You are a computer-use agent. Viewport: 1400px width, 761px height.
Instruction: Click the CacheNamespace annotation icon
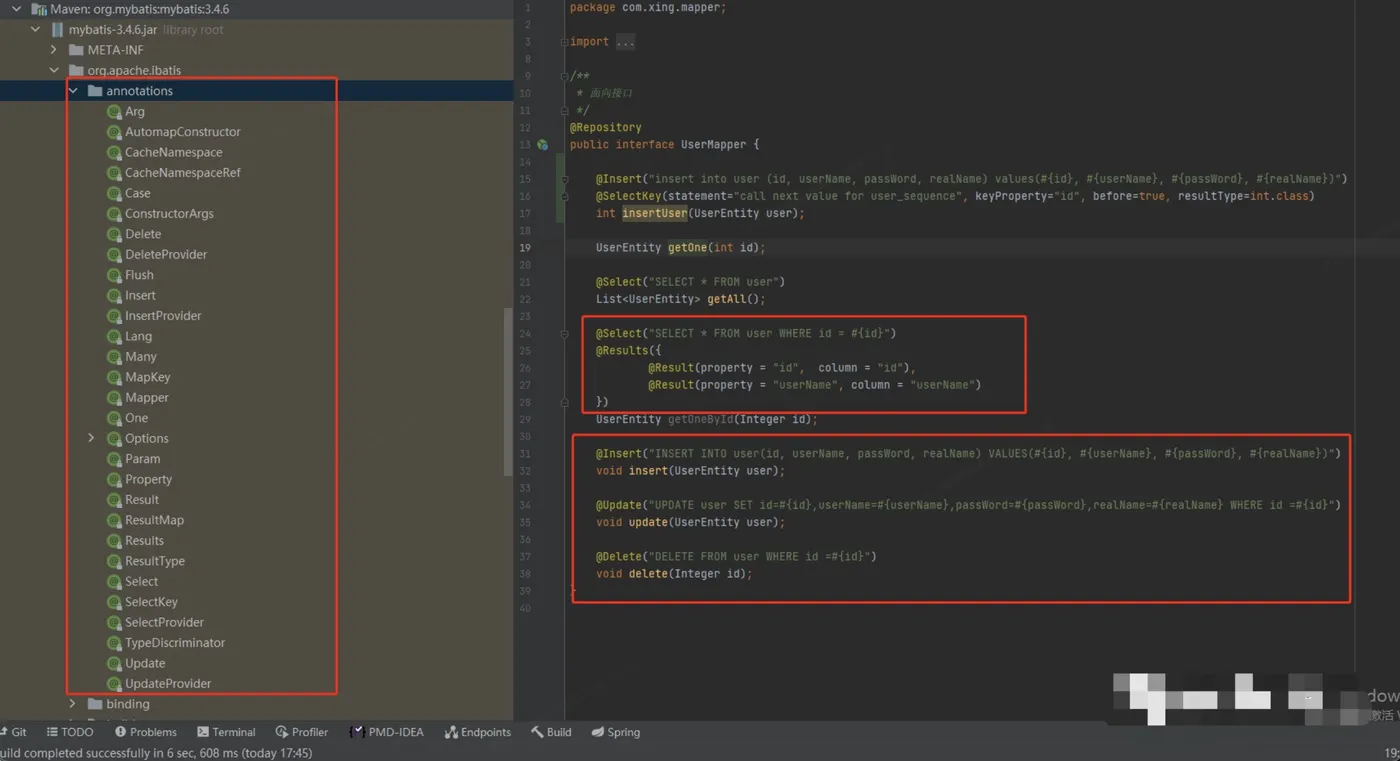[114, 153]
